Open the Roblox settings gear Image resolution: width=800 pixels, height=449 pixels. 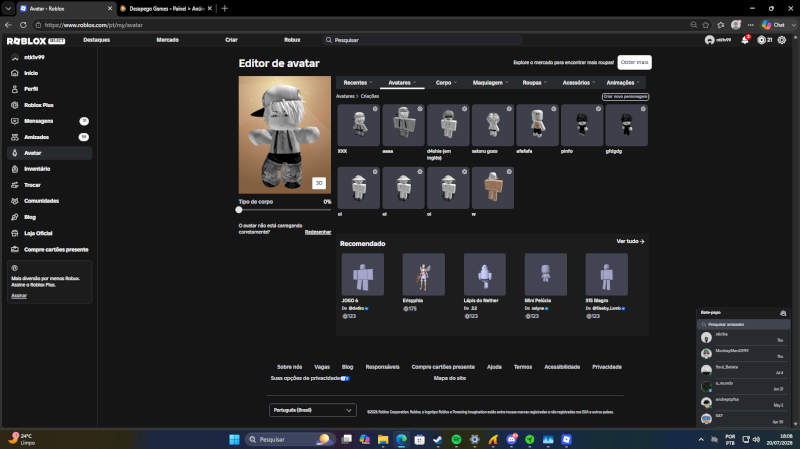(x=782, y=40)
